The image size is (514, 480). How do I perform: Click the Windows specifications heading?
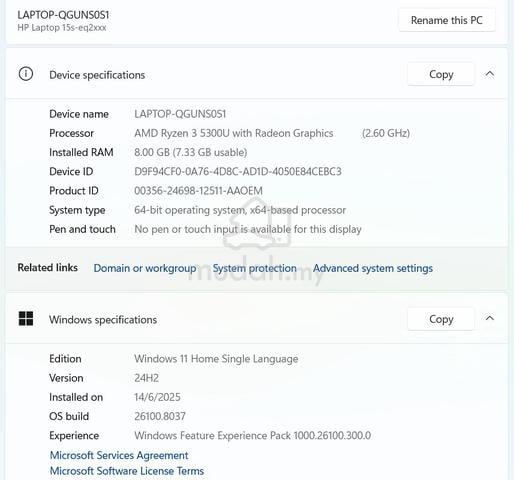(x=103, y=320)
